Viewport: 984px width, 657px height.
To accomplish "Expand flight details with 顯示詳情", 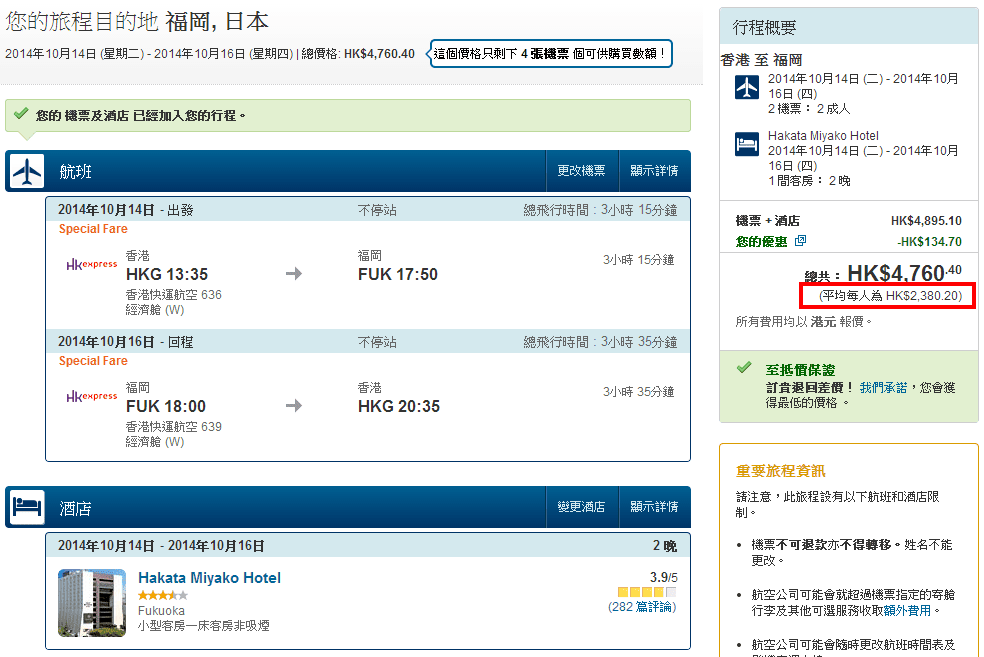I will 654,171.
